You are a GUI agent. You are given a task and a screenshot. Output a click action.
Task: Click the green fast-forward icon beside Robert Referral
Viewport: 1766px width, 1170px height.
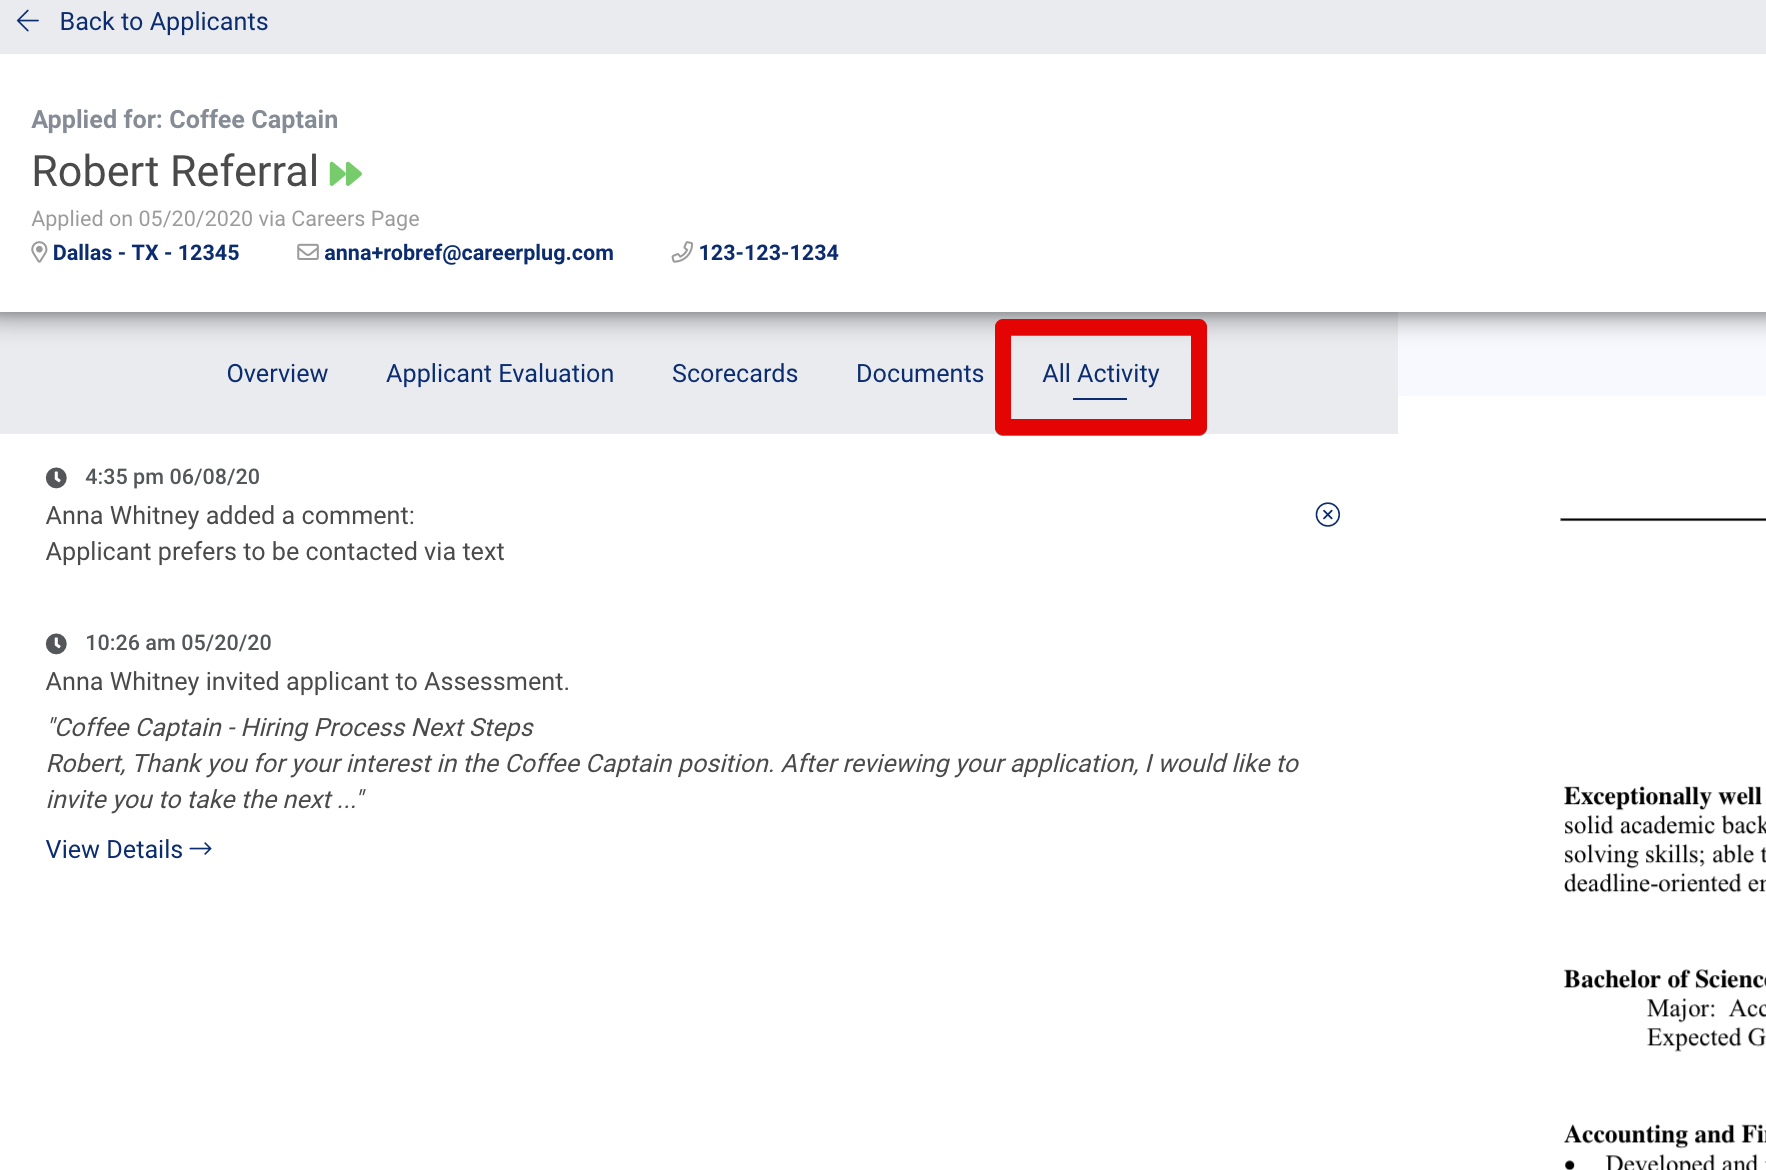[346, 172]
